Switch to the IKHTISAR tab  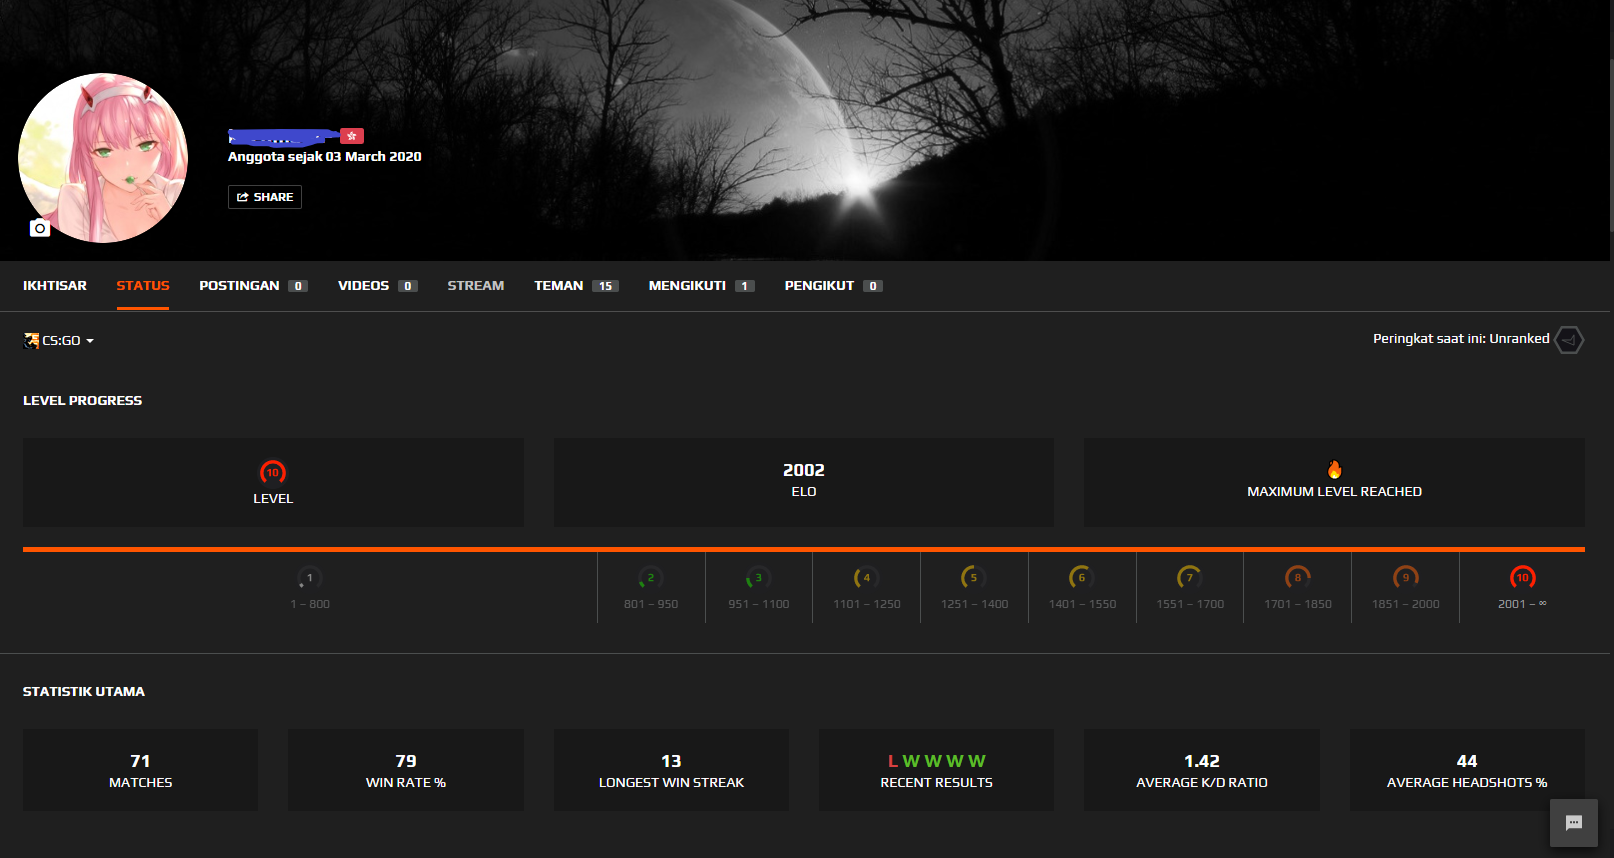pyautogui.click(x=55, y=286)
